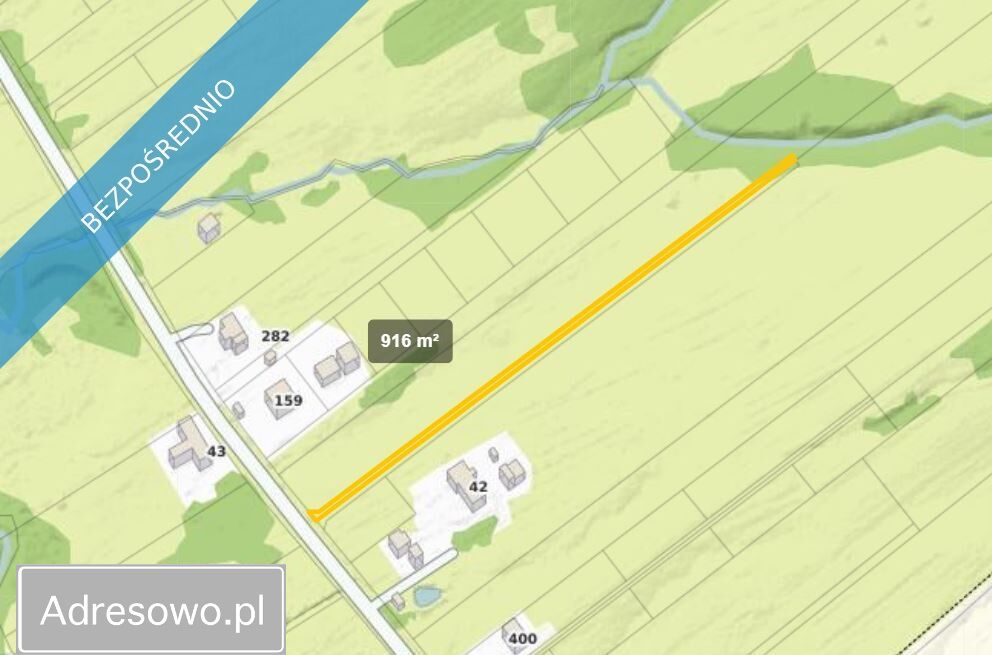
Task: Click the 916 m² area label
Action: 410,341
